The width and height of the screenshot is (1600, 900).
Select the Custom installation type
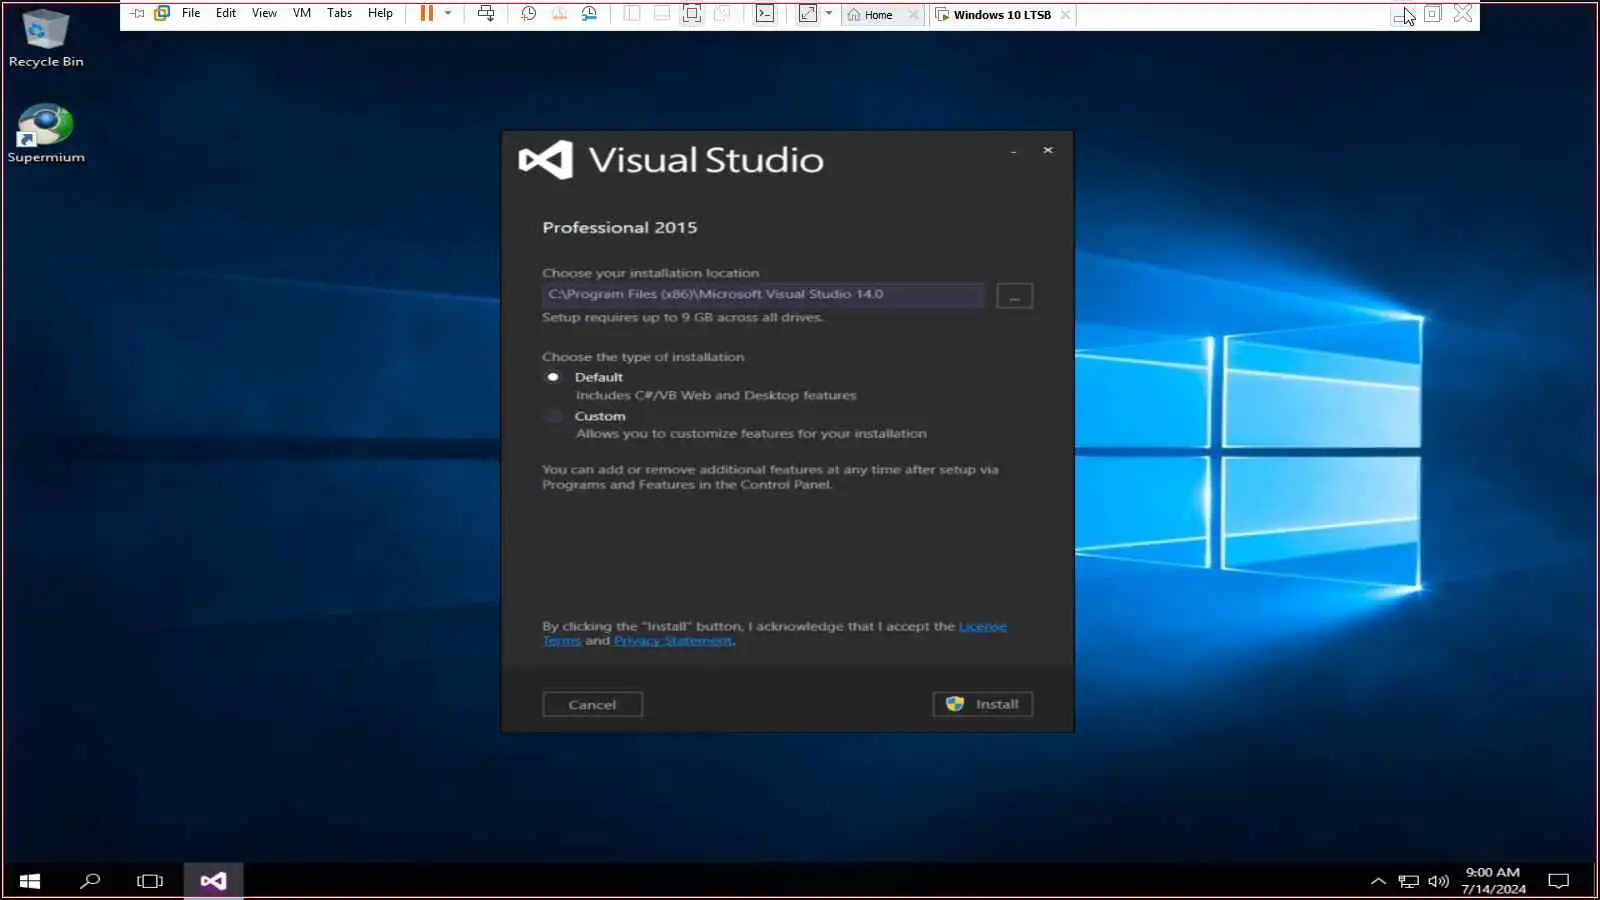[x=553, y=416]
